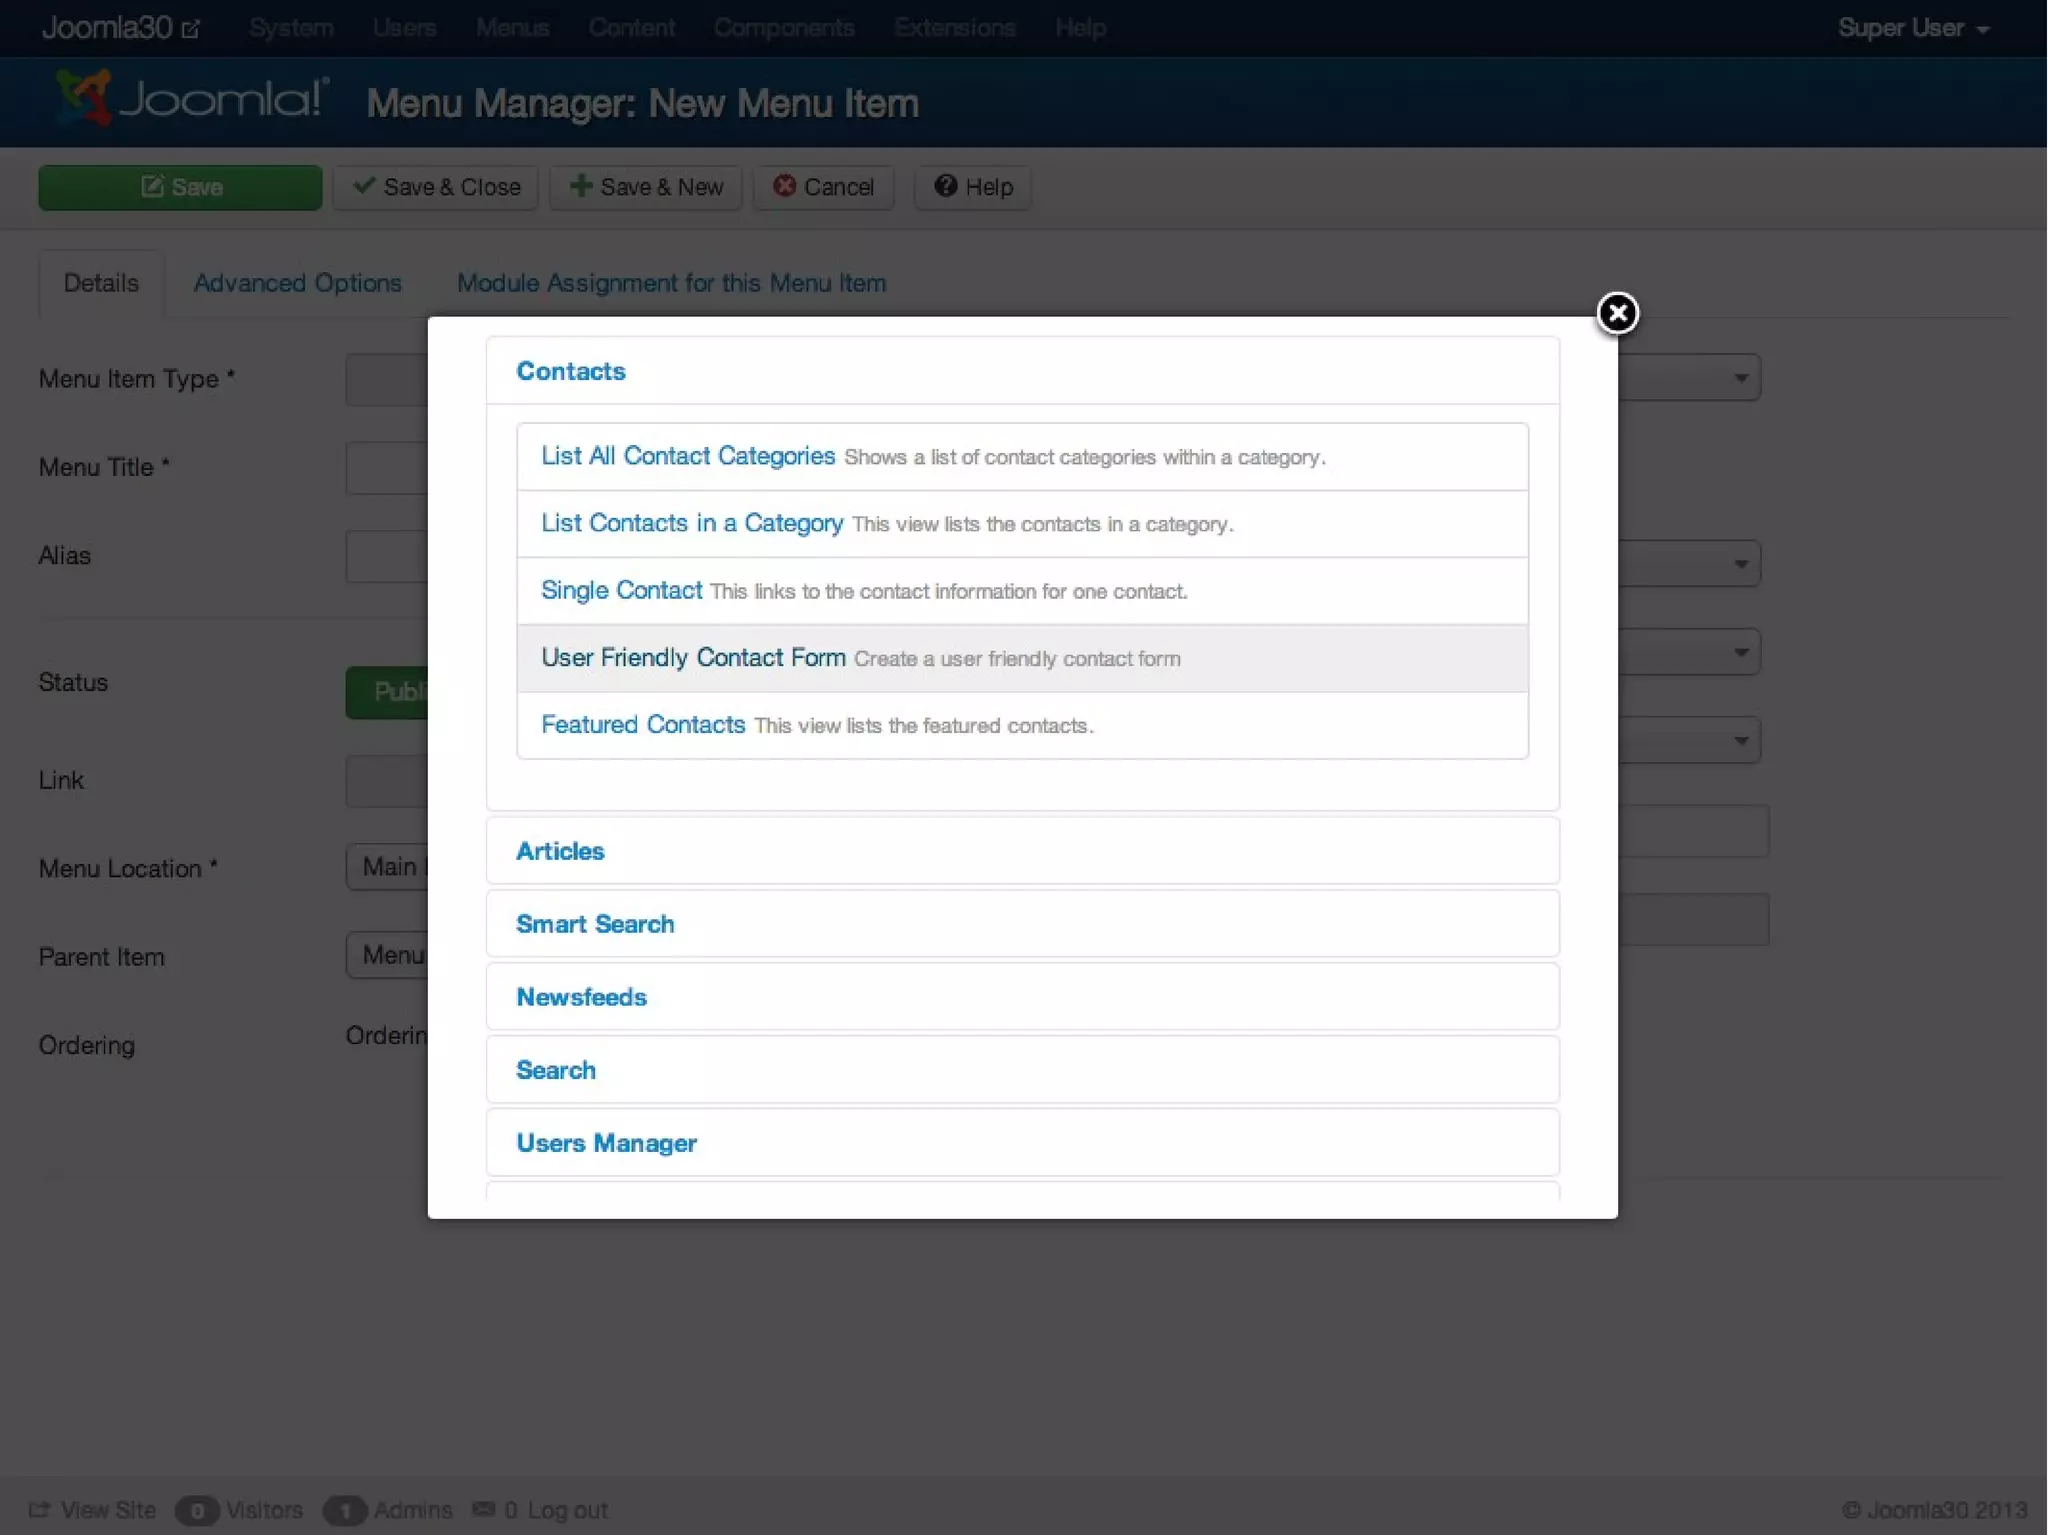
Task: Select User Friendly Contact Form type
Action: point(693,658)
